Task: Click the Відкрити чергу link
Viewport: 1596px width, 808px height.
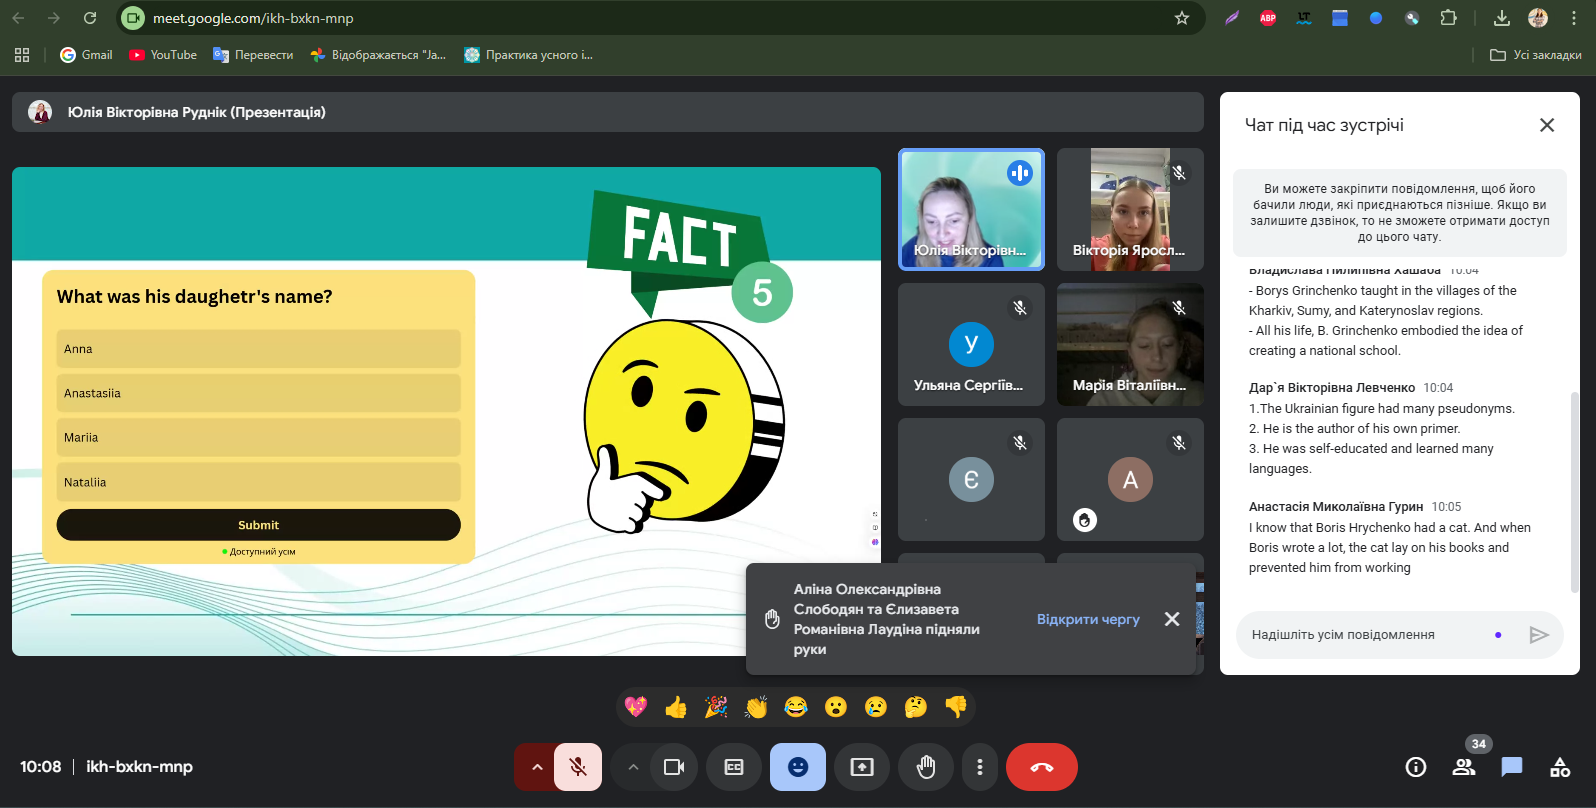Action: [1087, 619]
